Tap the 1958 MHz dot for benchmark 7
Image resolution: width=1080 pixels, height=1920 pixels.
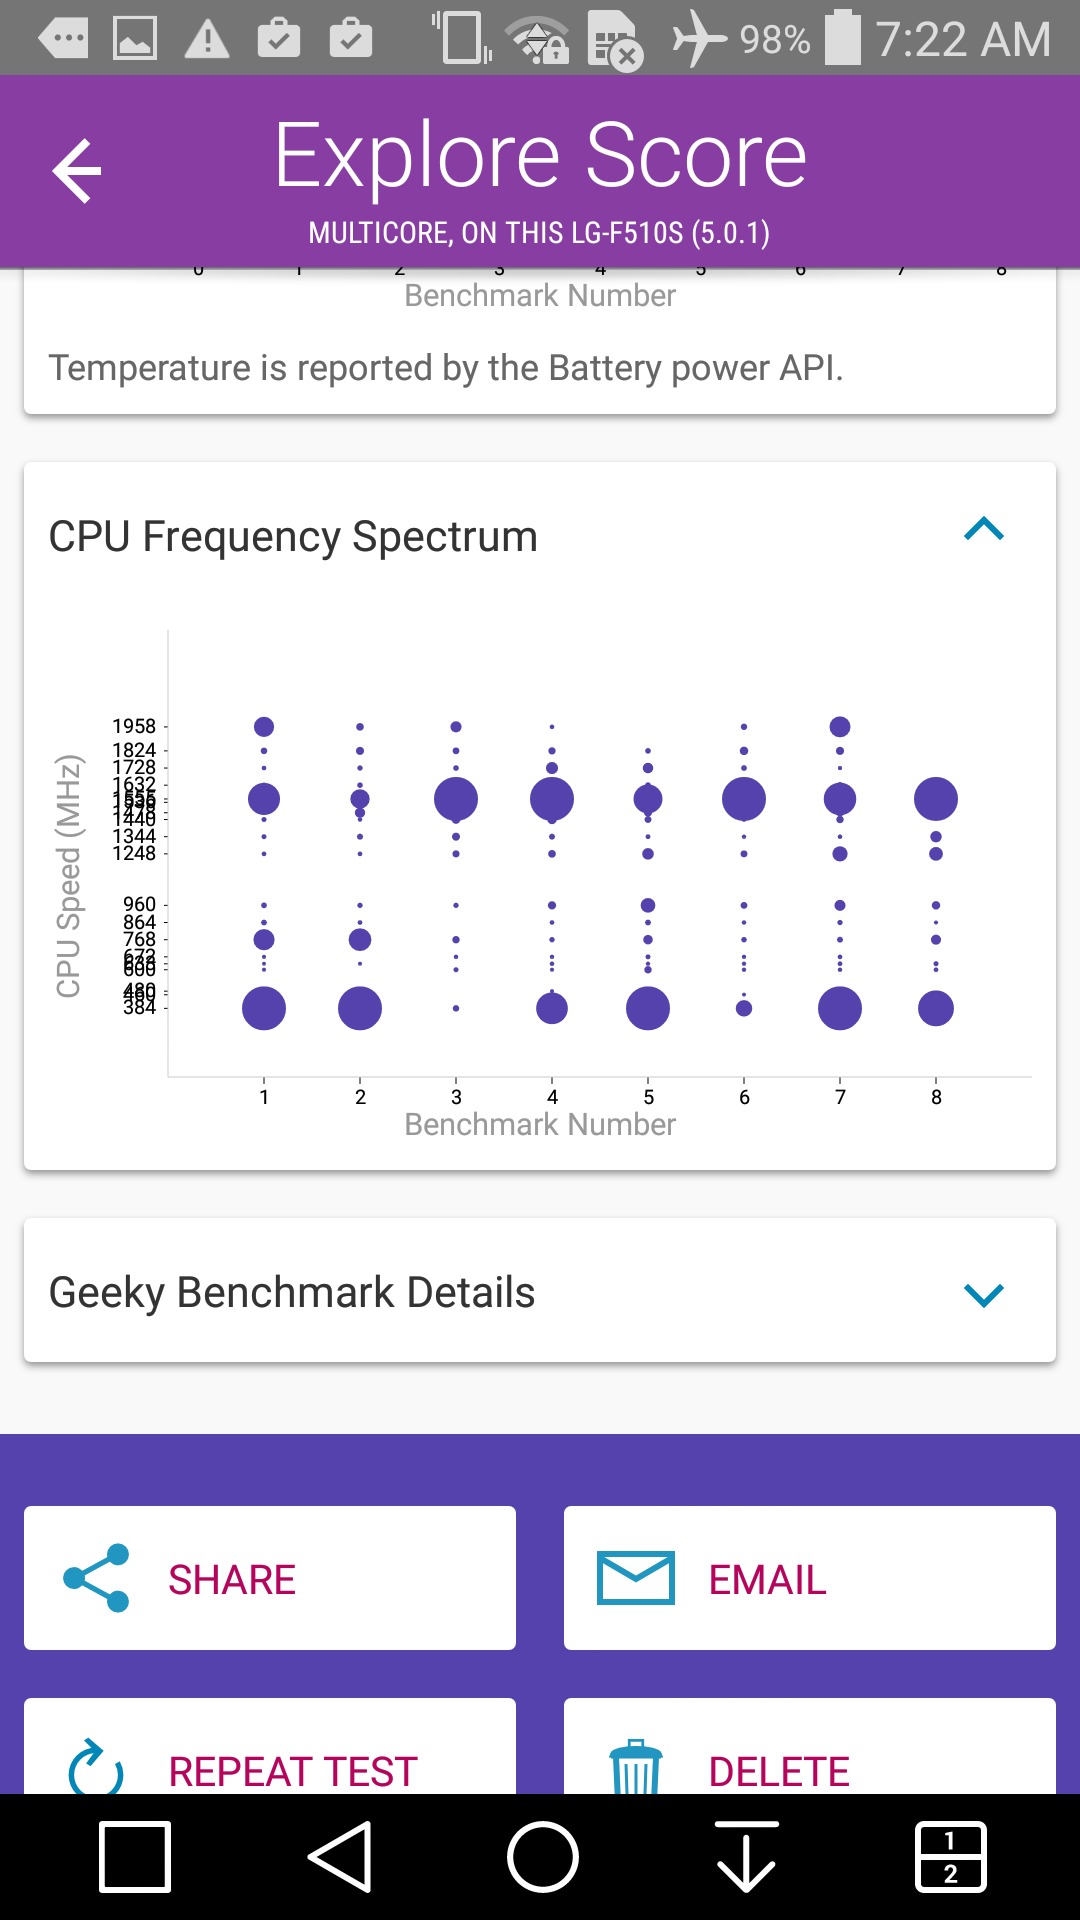pyautogui.click(x=840, y=727)
